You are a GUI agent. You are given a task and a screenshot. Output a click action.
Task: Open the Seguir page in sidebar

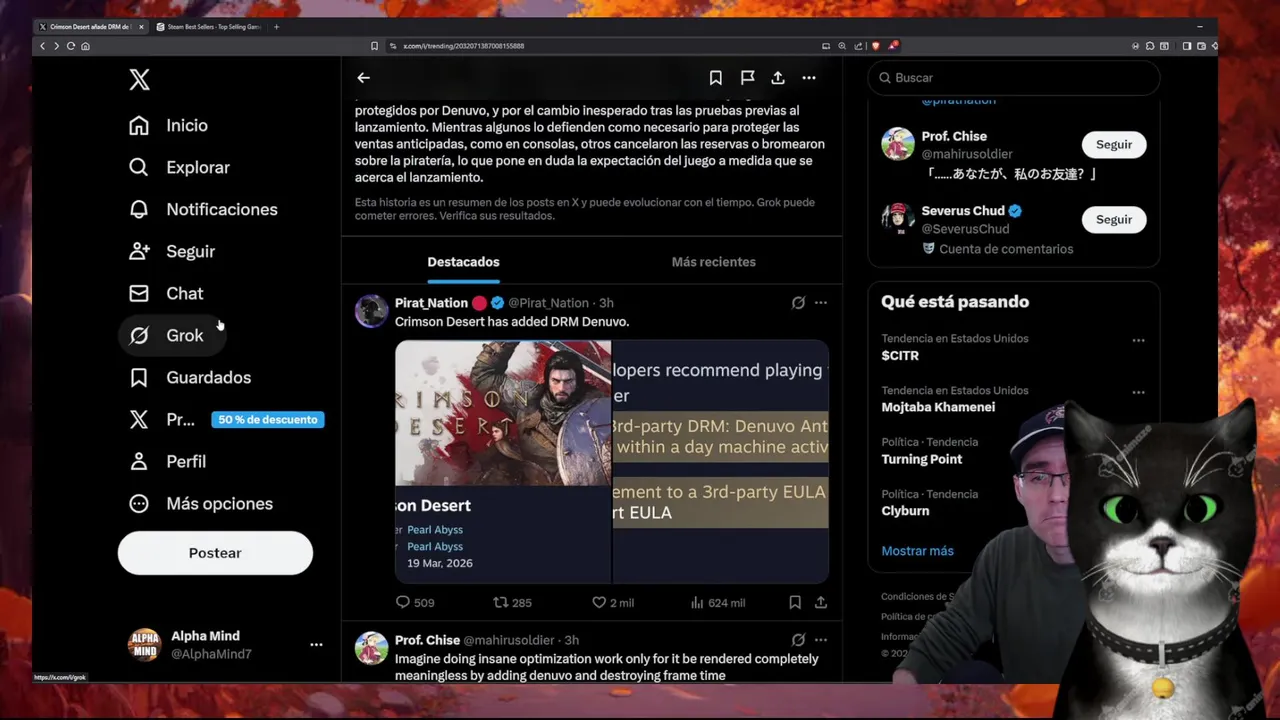point(172,251)
